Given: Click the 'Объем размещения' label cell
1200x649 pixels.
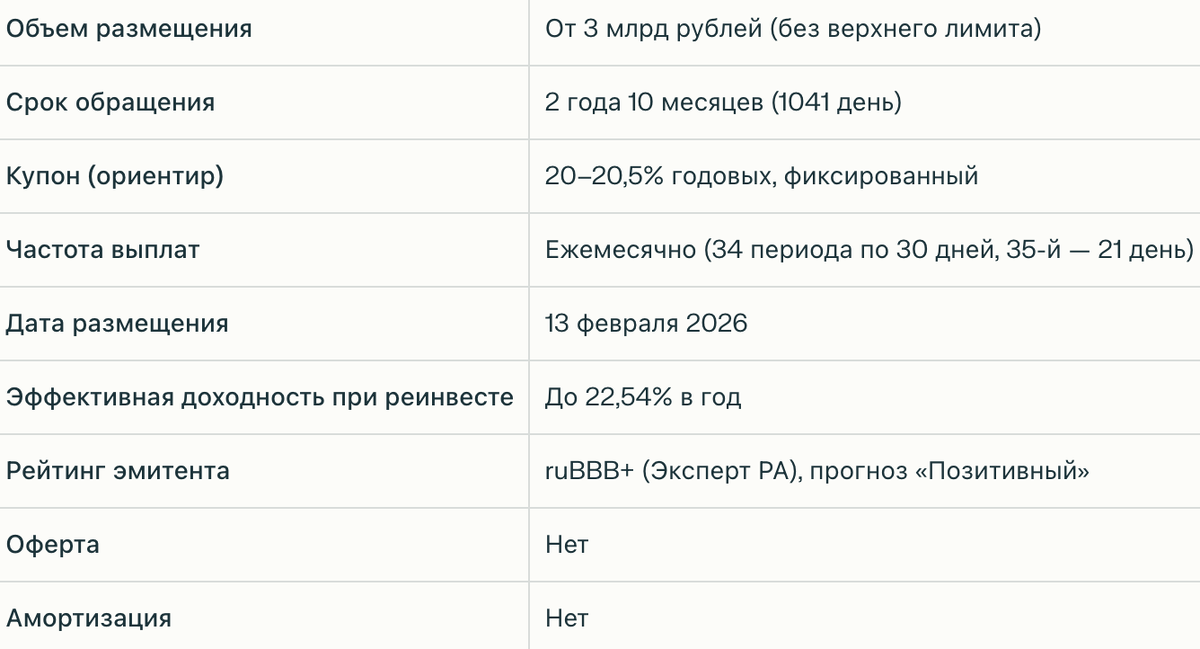Looking at the screenshot, I should [x=129, y=29].
